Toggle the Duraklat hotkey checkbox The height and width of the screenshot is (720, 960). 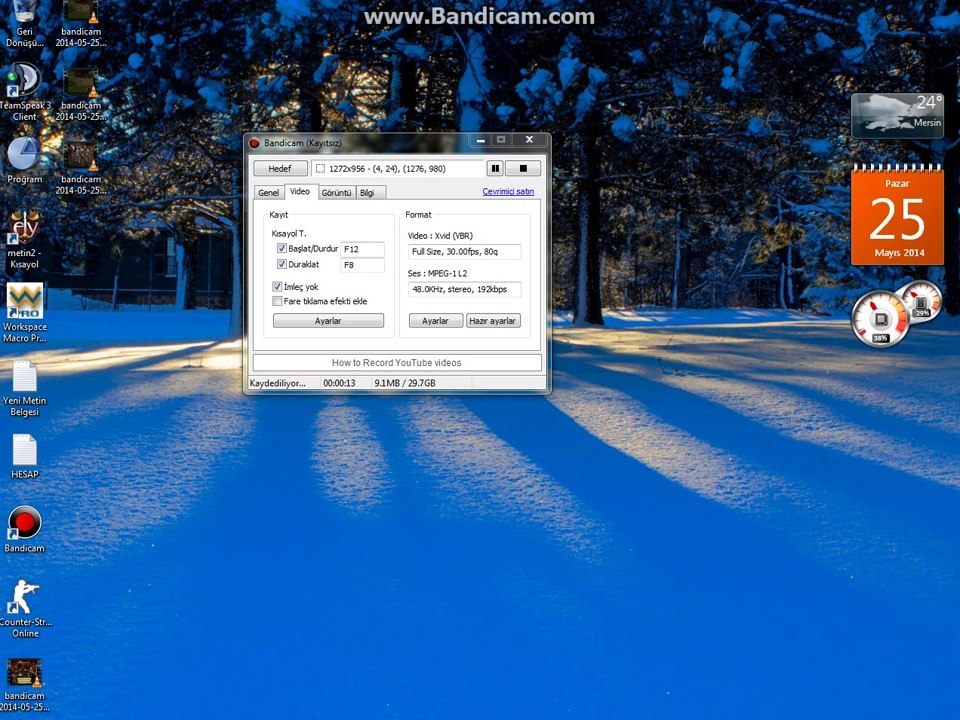pyautogui.click(x=282, y=264)
